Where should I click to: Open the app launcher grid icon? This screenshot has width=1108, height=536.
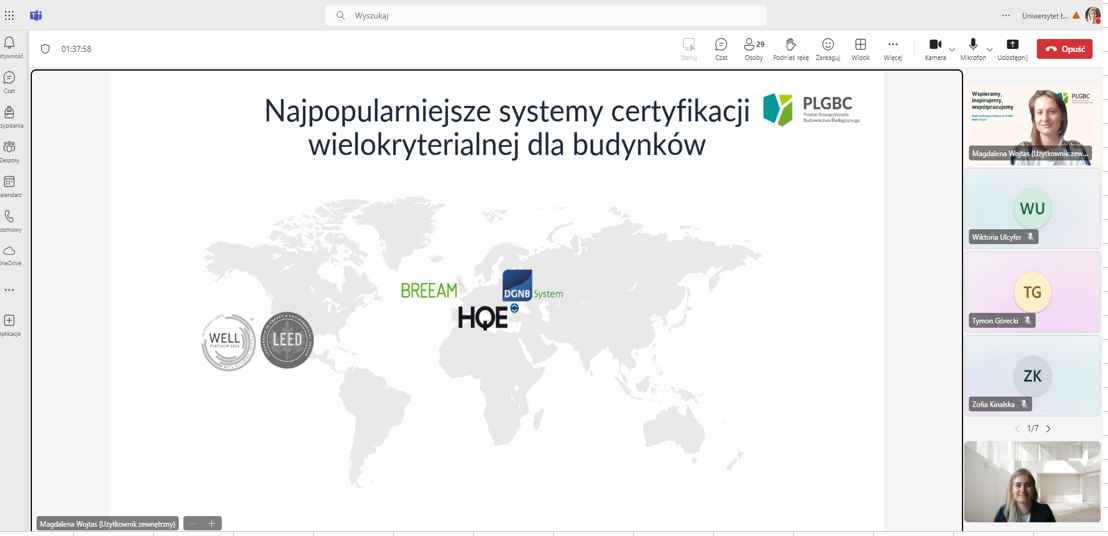(9, 15)
